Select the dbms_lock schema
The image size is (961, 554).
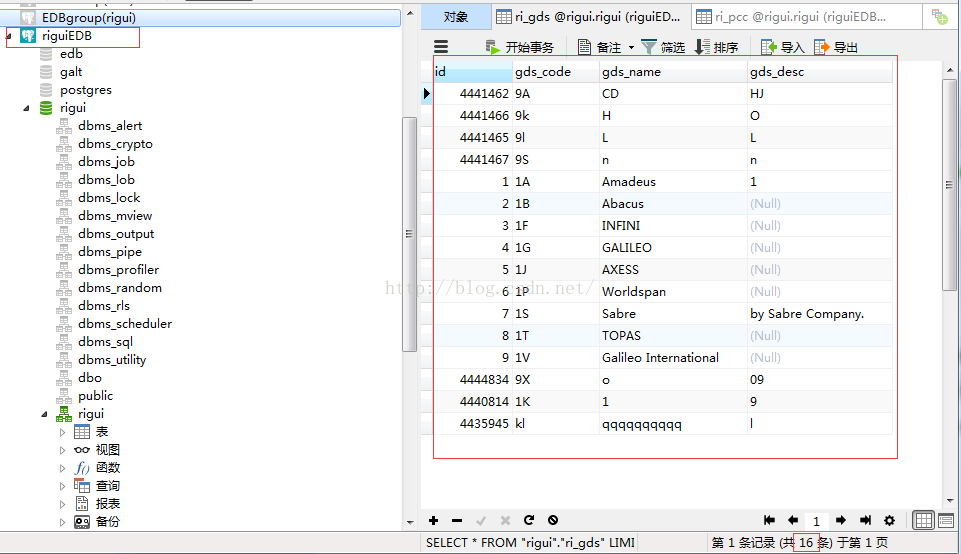(109, 198)
